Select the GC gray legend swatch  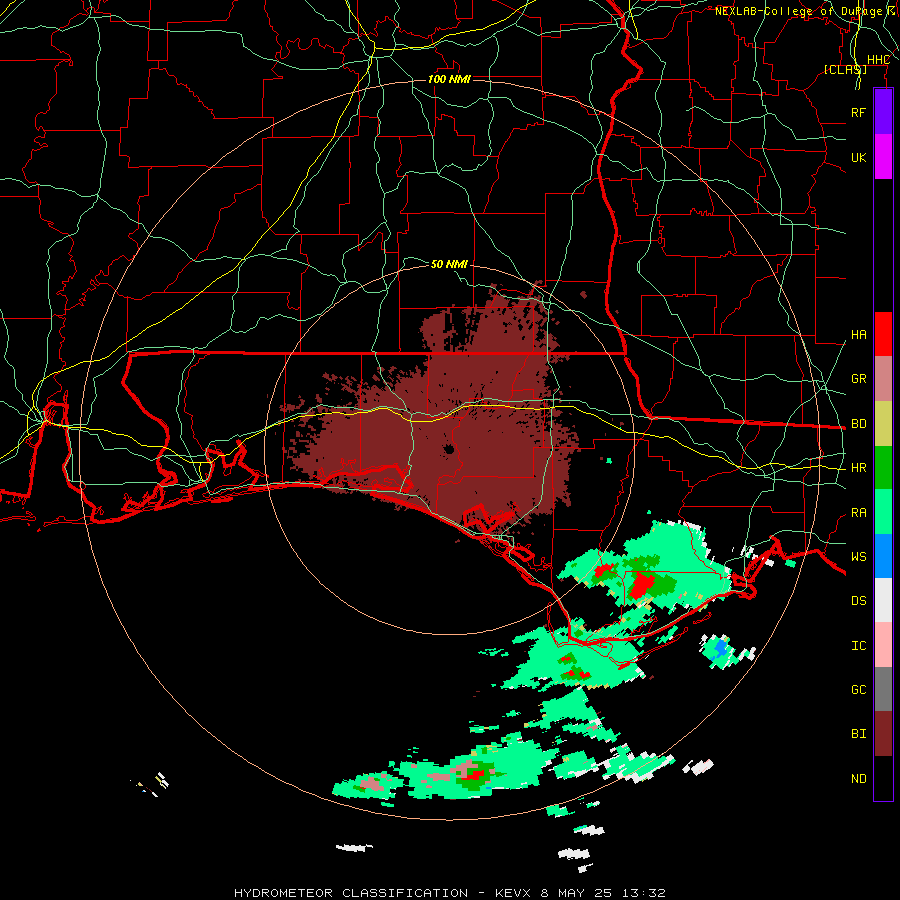(x=883, y=689)
